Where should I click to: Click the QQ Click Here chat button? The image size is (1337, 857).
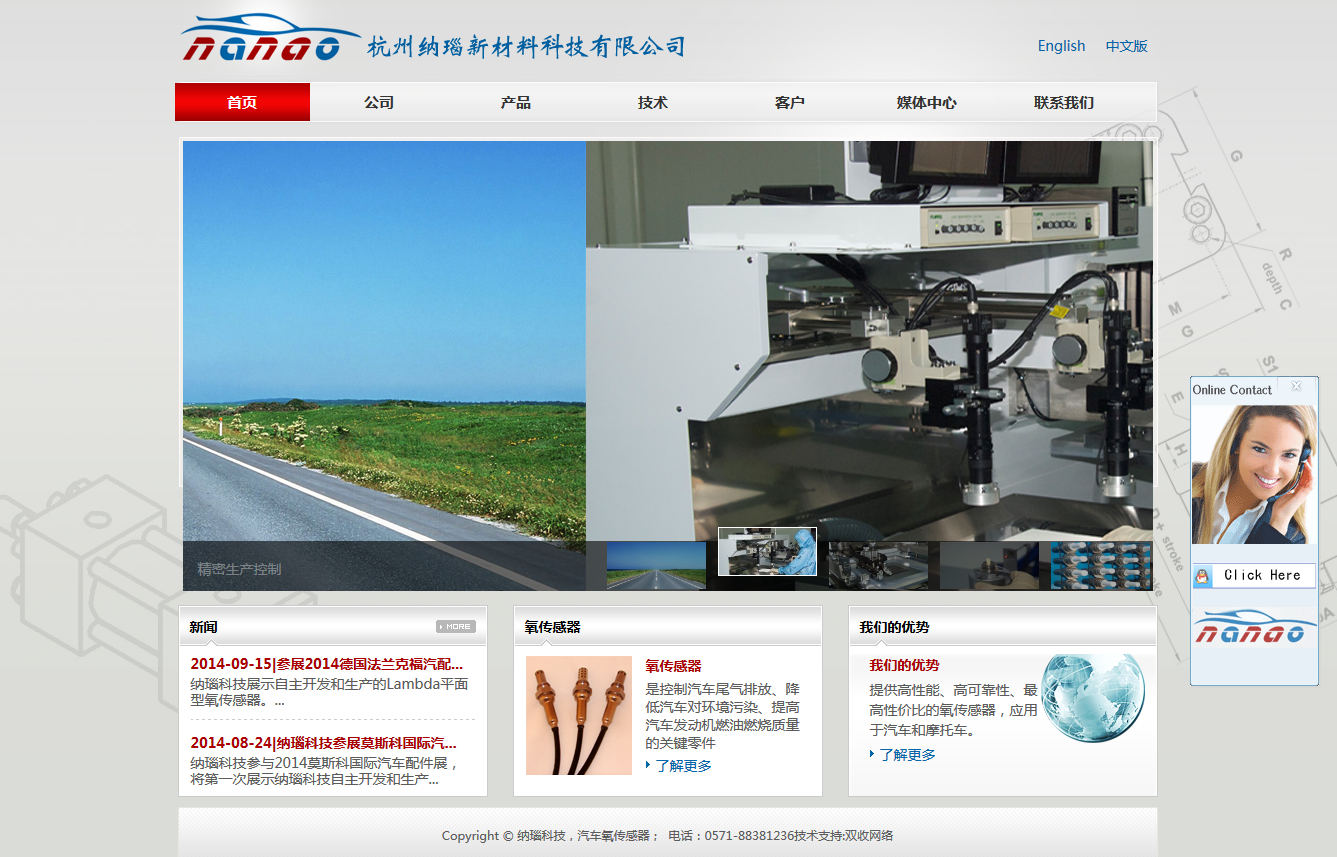[1254, 575]
